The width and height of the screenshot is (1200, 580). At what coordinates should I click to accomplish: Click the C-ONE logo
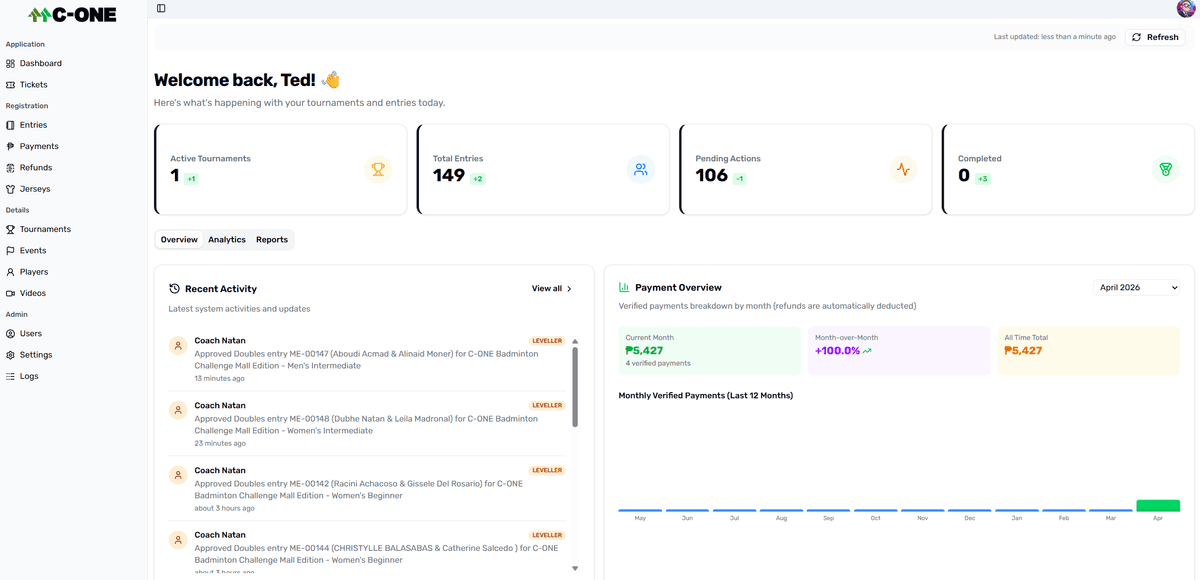pos(72,14)
